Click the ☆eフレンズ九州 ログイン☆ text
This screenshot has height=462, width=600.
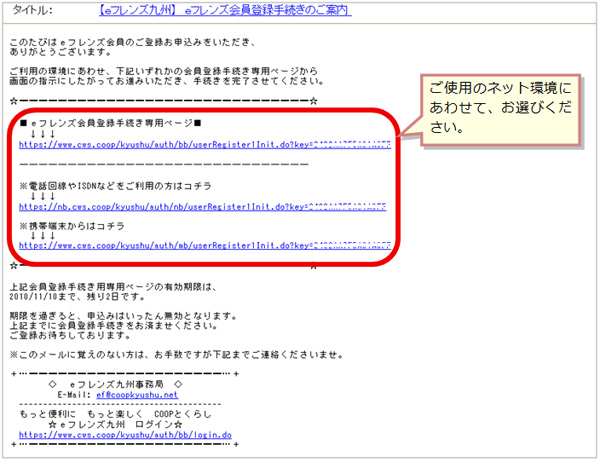[116, 424]
